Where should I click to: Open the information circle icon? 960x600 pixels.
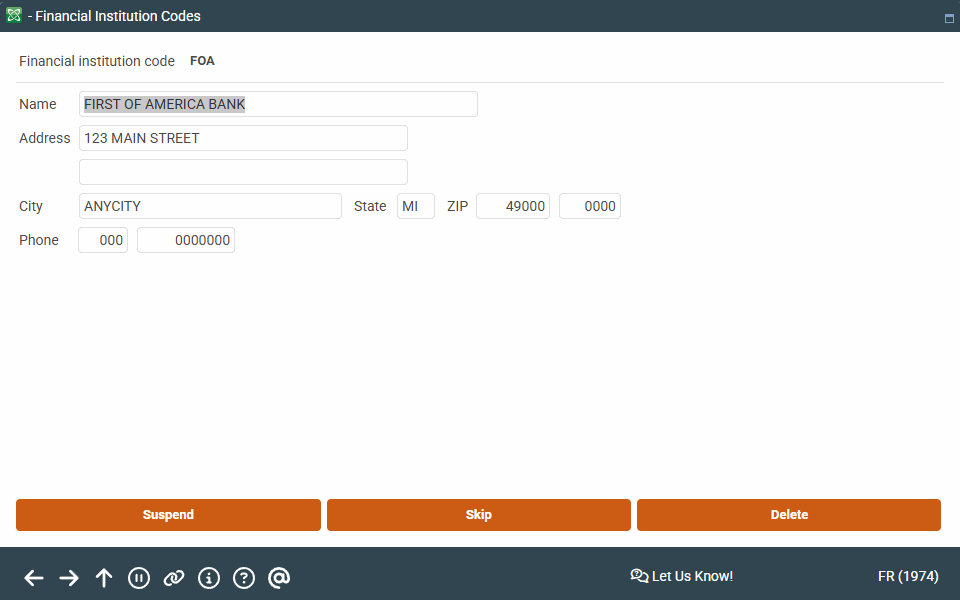pyautogui.click(x=209, y=578)
